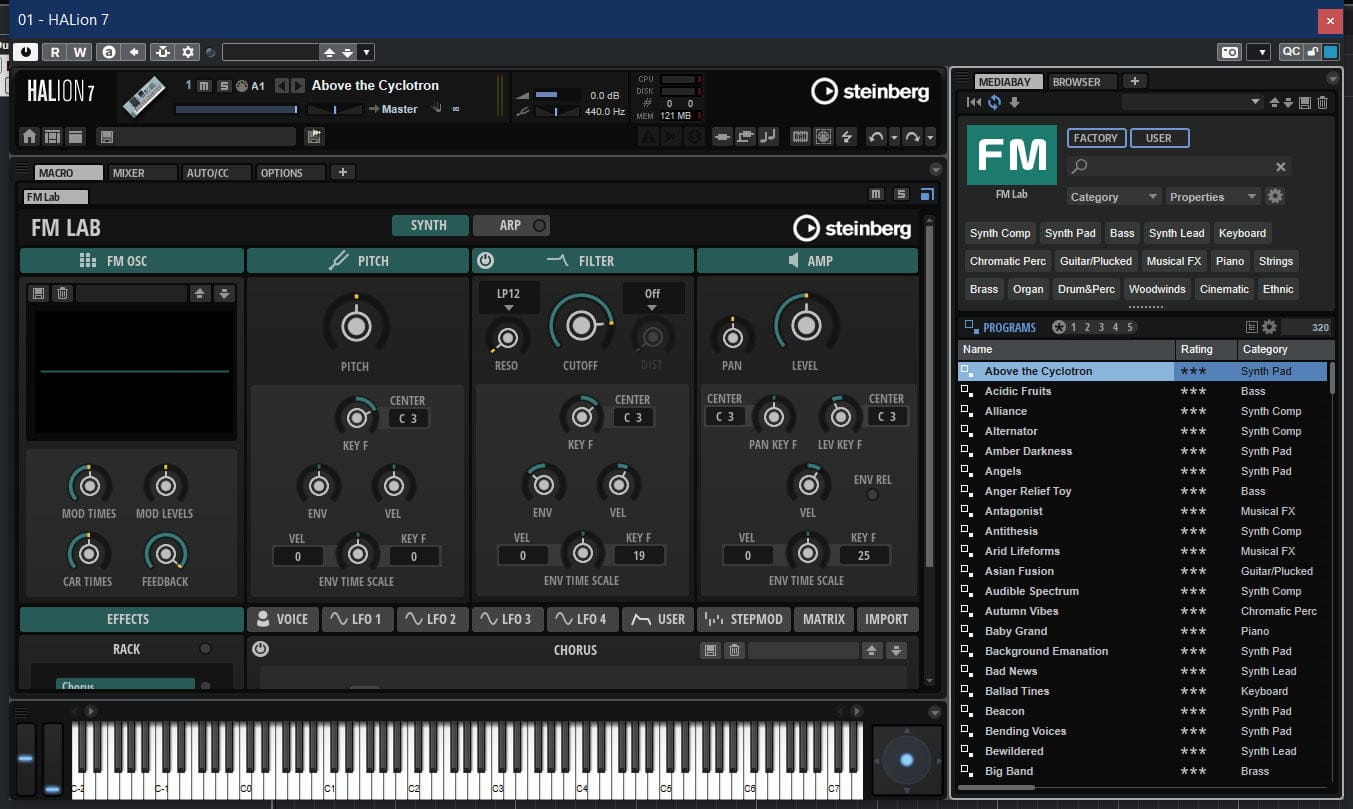
Task: Open the undo history dropdown arrow
Action: (x=895, y=137)
